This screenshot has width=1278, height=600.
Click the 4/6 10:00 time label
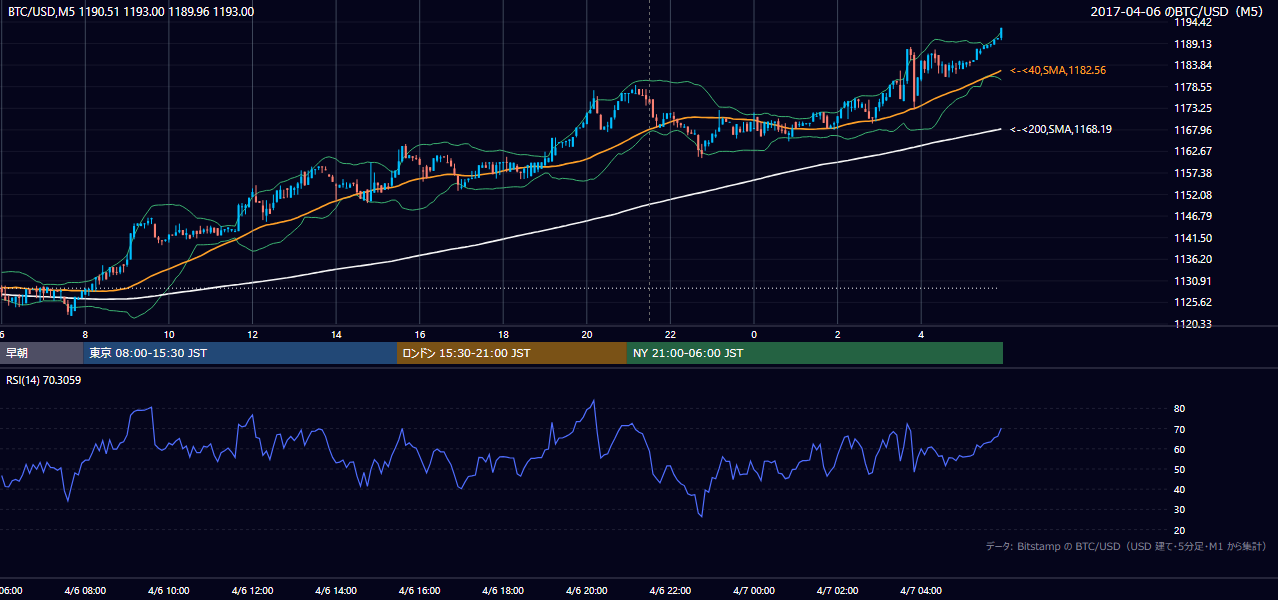(x=169, y=591)
